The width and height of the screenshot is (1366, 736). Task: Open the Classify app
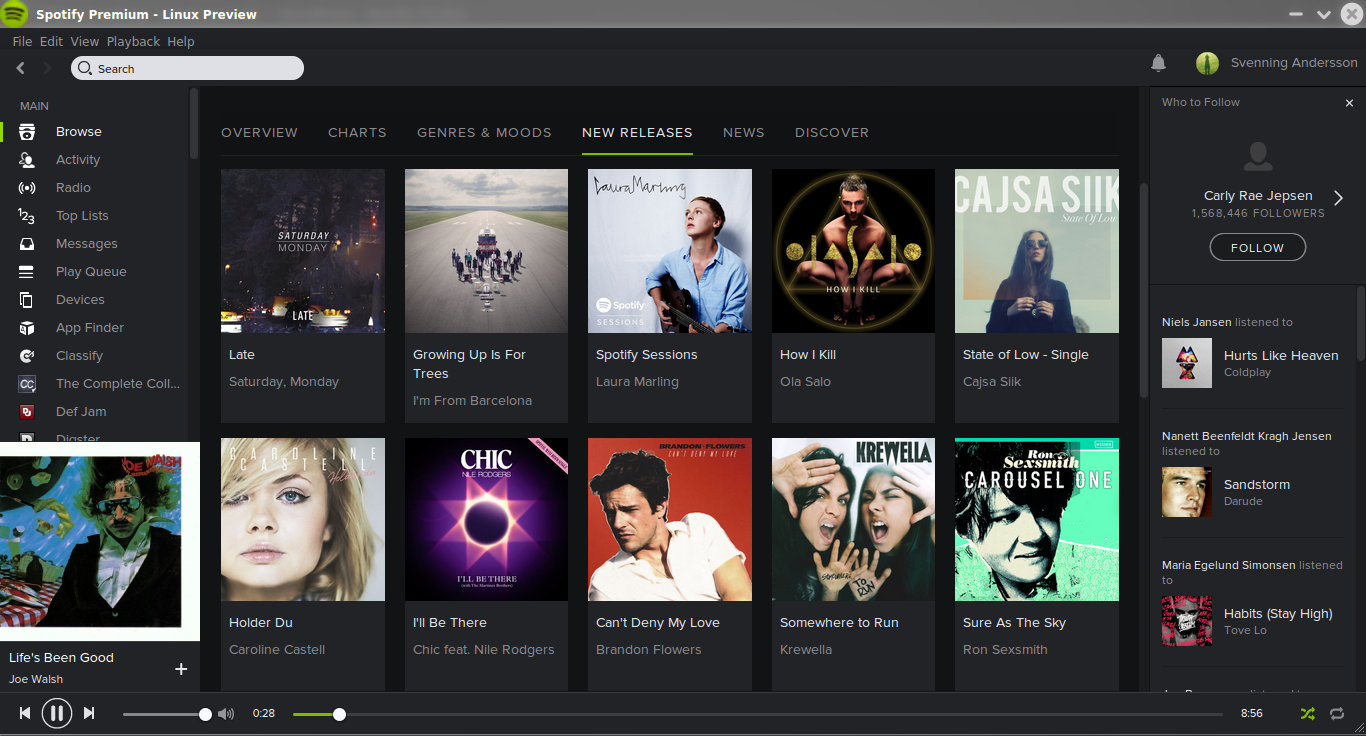79,356
